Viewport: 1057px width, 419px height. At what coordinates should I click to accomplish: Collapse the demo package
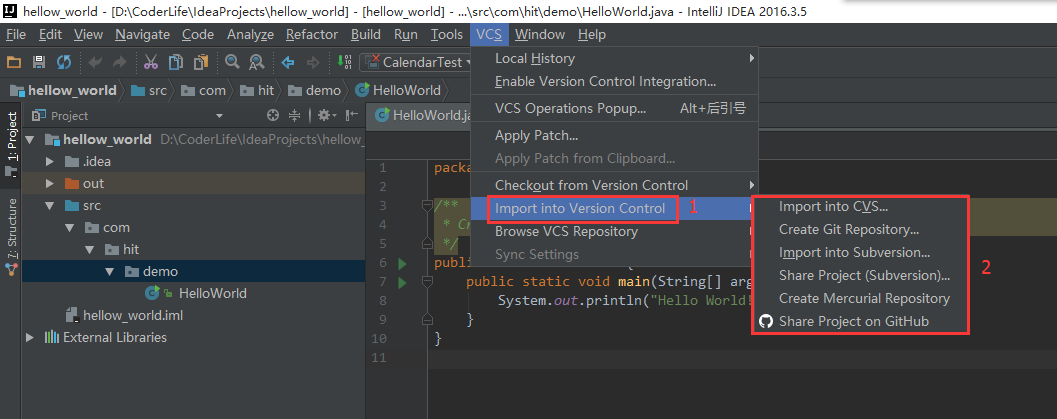(110, 271)
